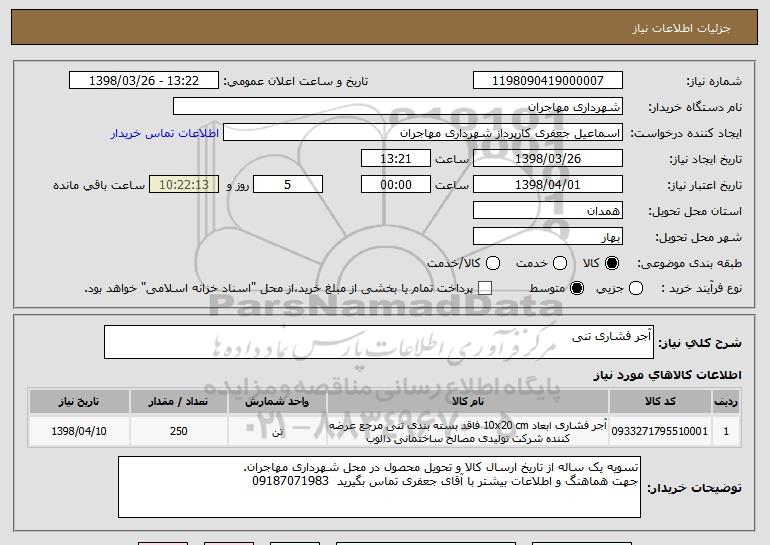Click the delivery province field همدان

click(x=548, y=211)
